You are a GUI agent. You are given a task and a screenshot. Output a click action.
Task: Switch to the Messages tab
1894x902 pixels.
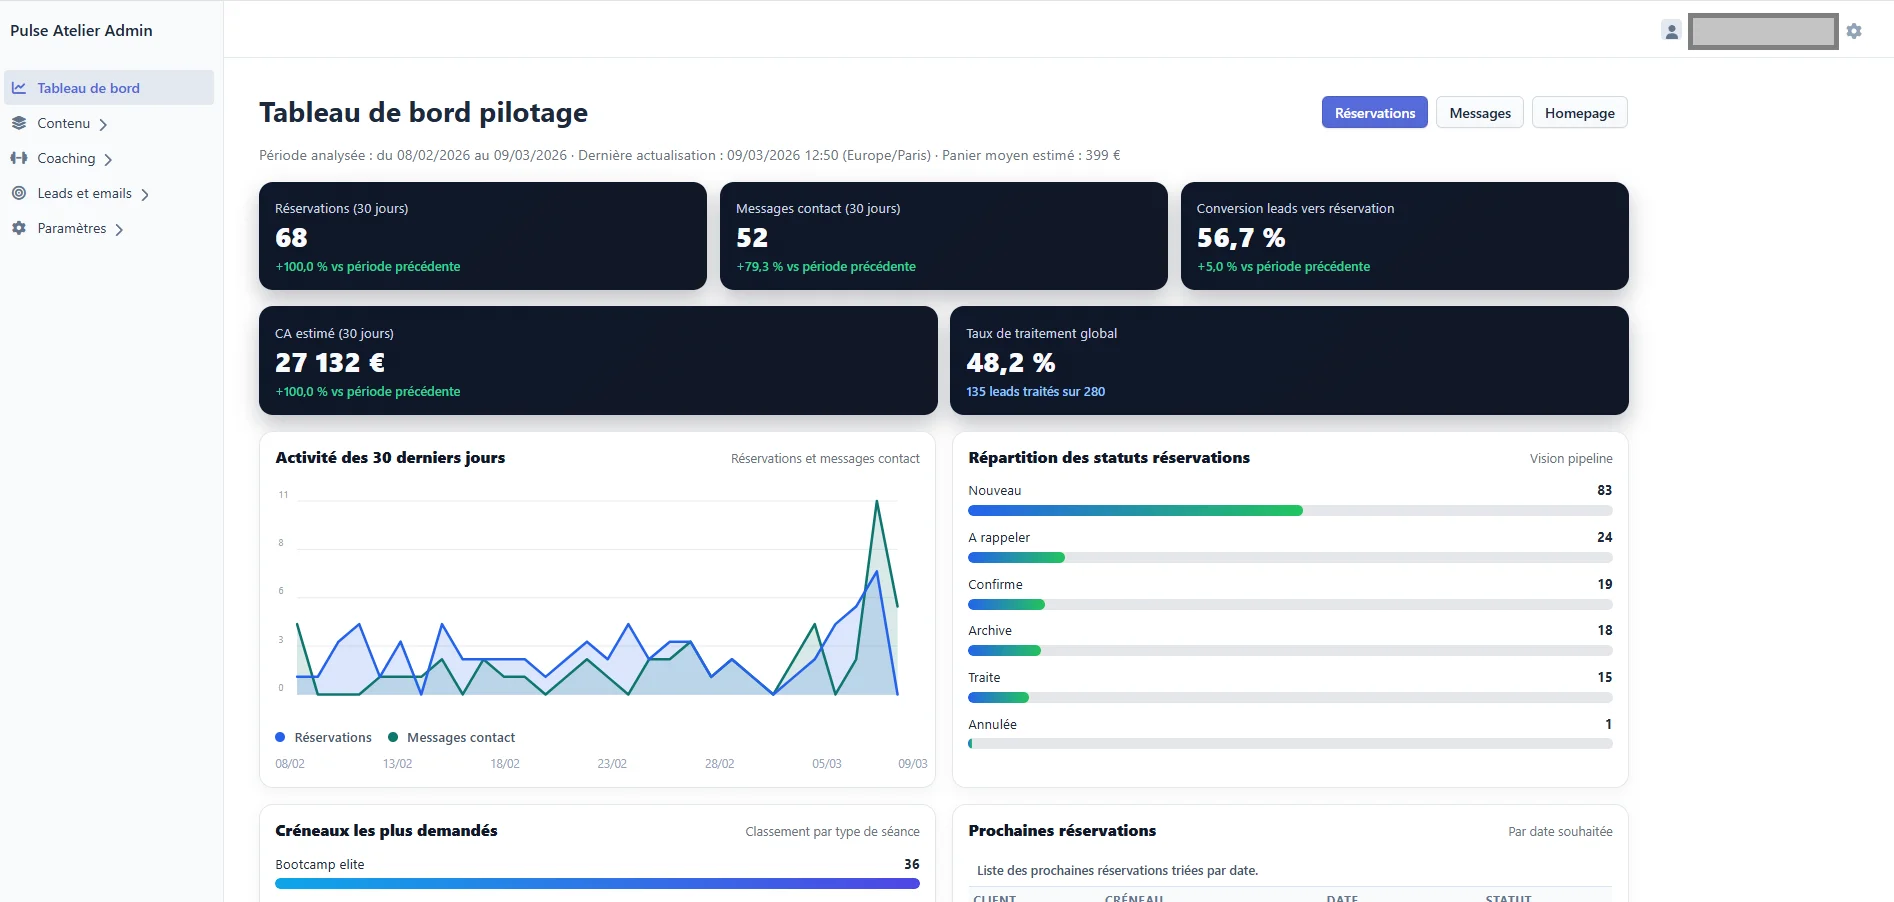(x=1479, y=112)
